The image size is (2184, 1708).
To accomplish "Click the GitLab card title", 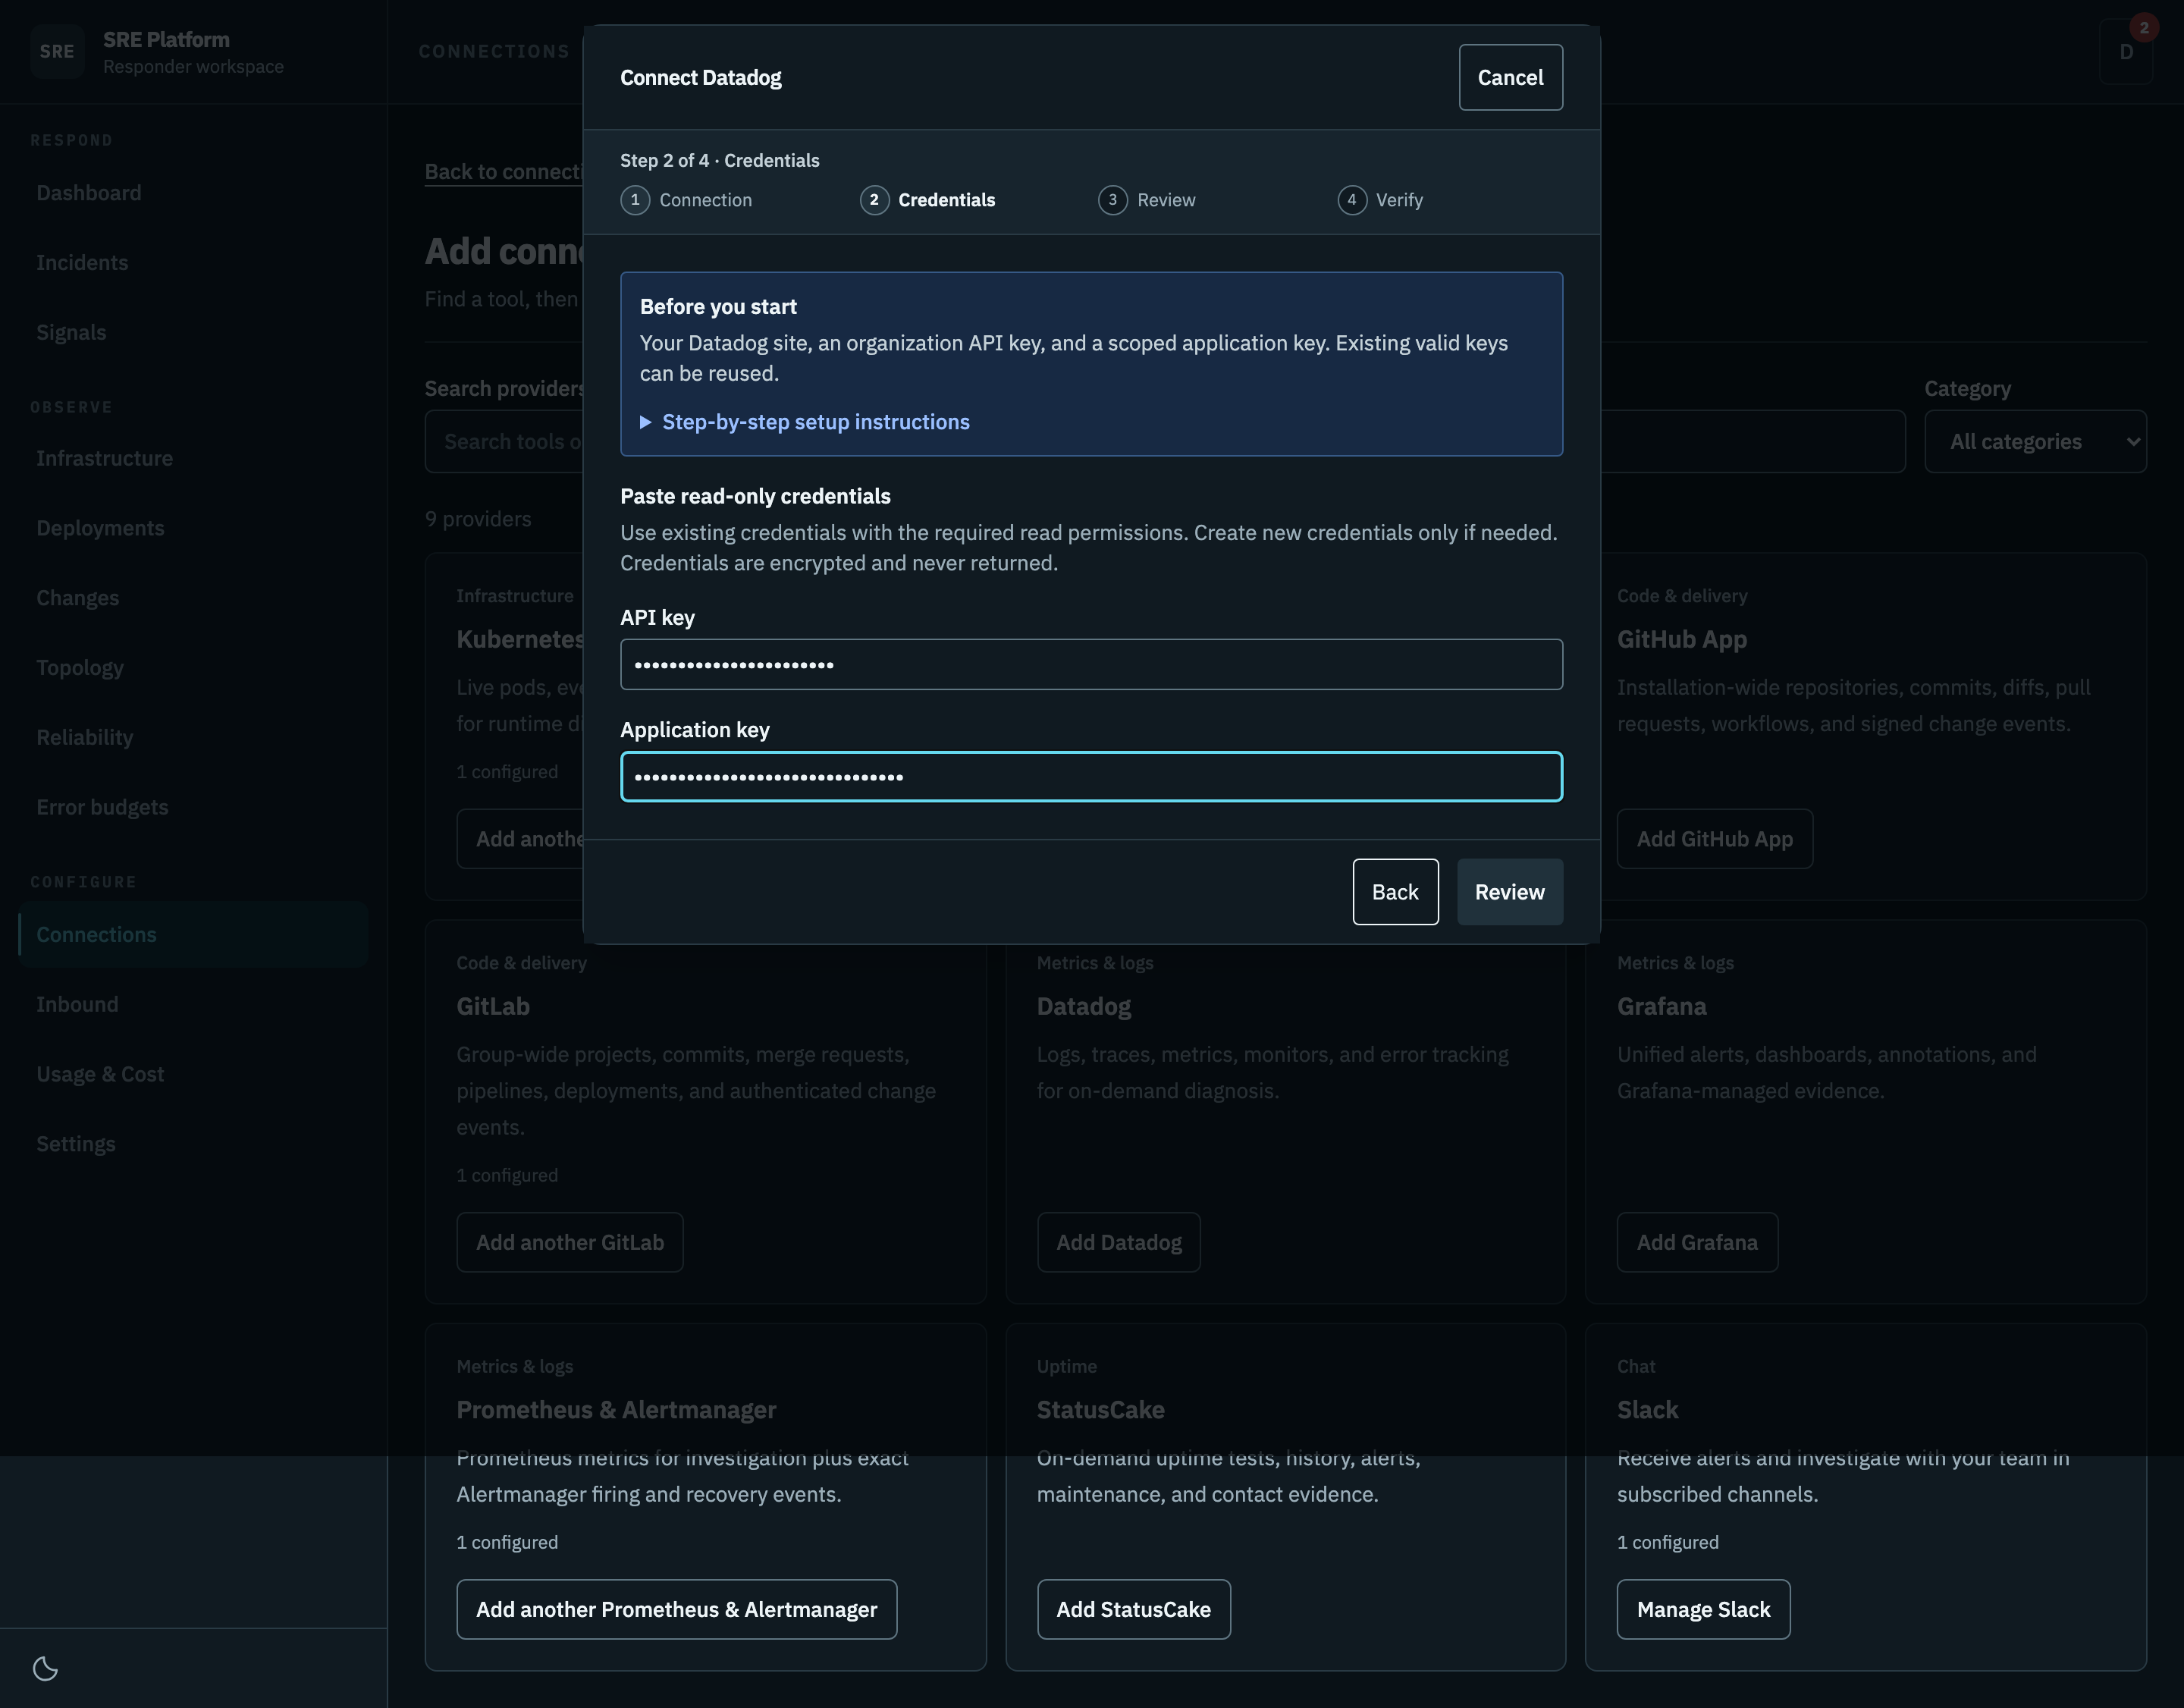I will pos(493,1006).
